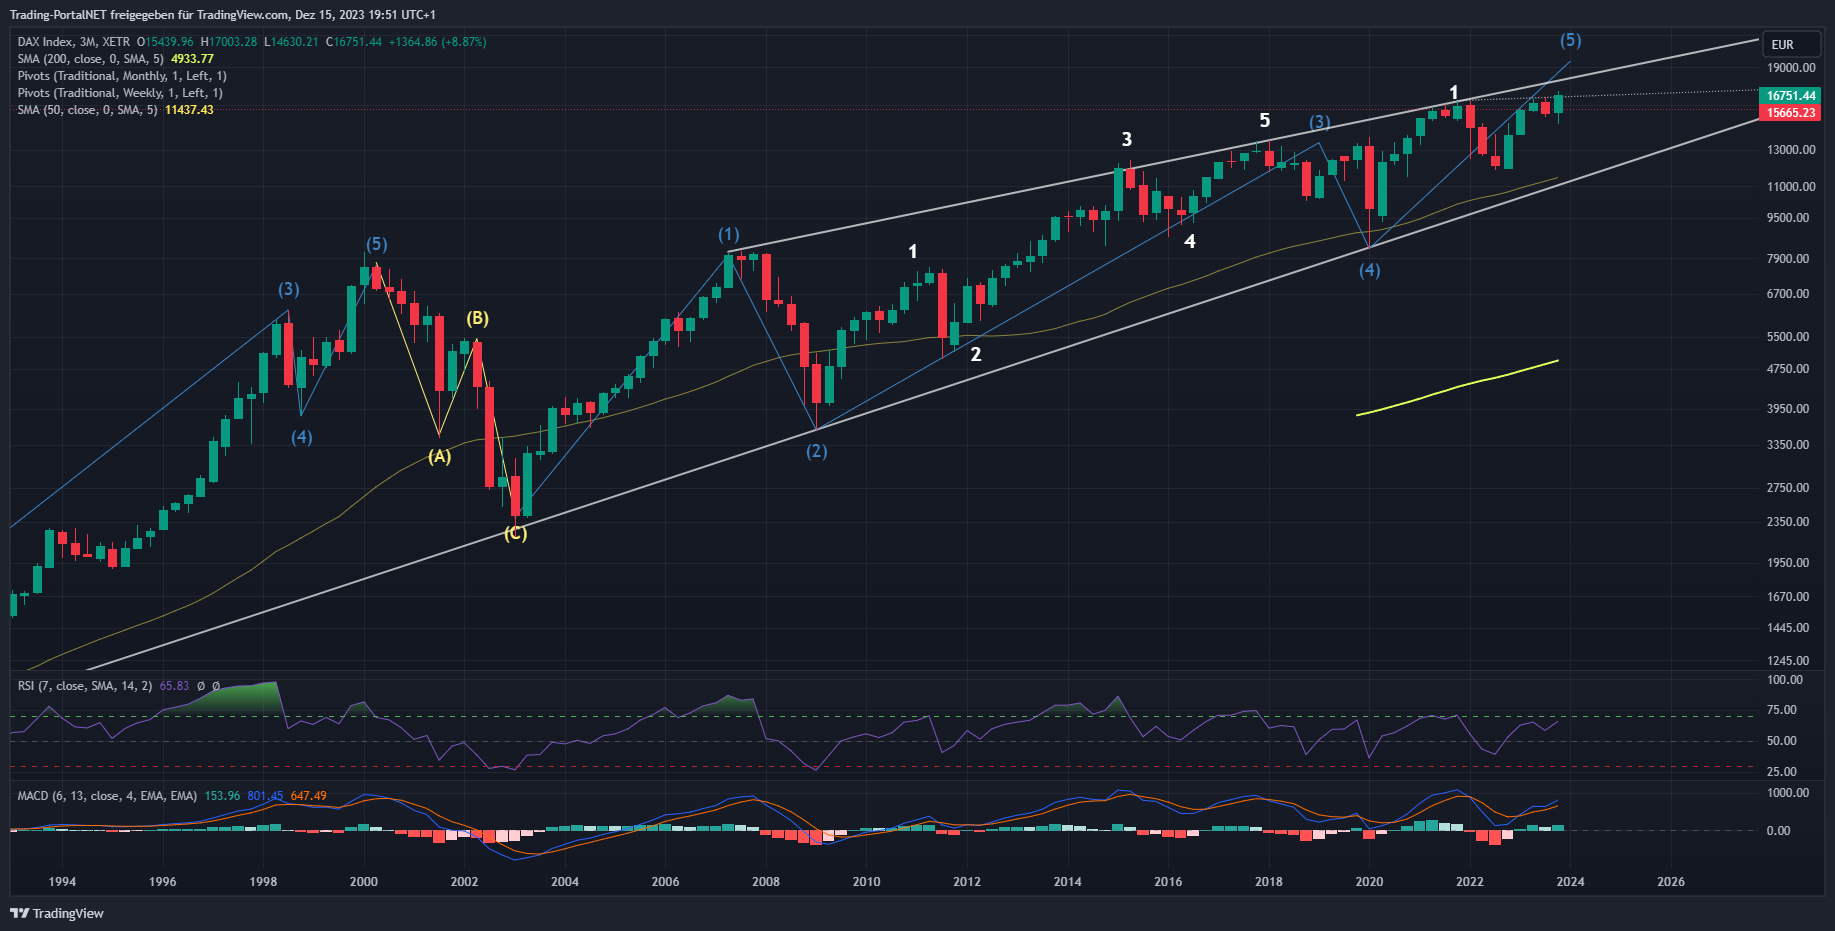This screenshot has width=1835, height=931.
Task: Click the Pivots Traditional Monthly legend entry
Action: tap(121, 76)
